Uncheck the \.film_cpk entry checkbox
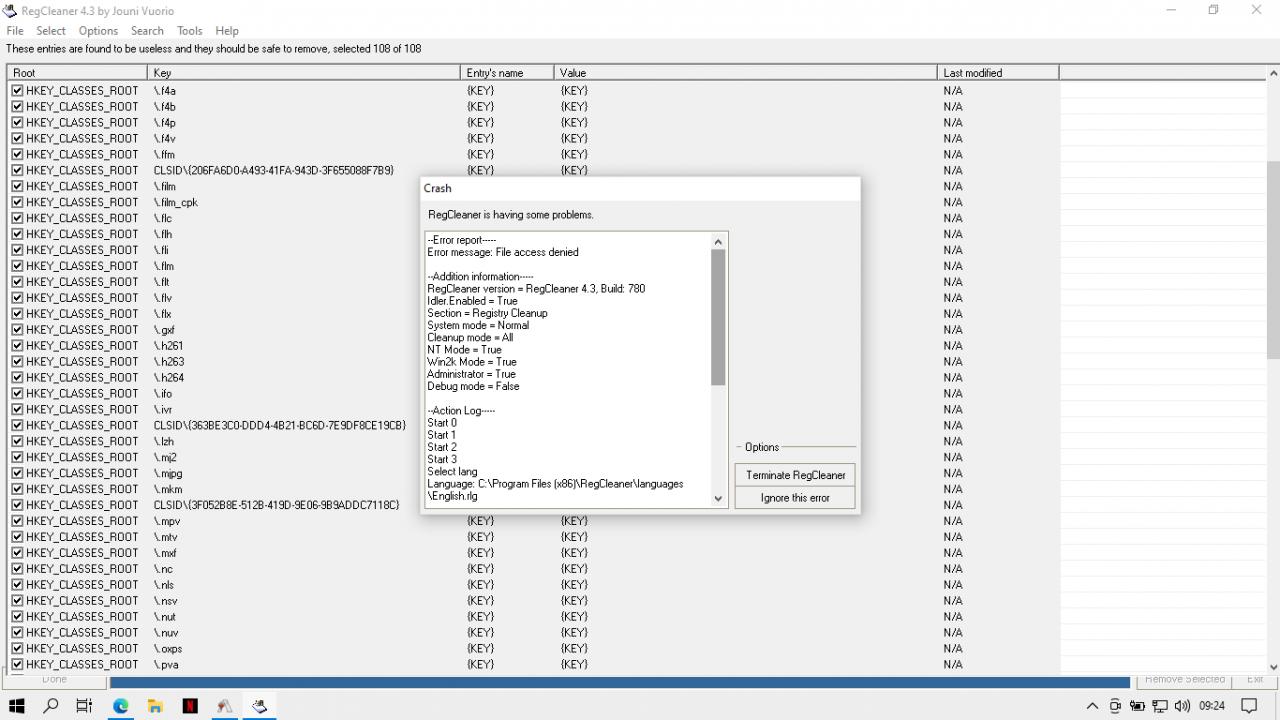The height and width of the screenshot is (720, 1280). coord(17,202)
